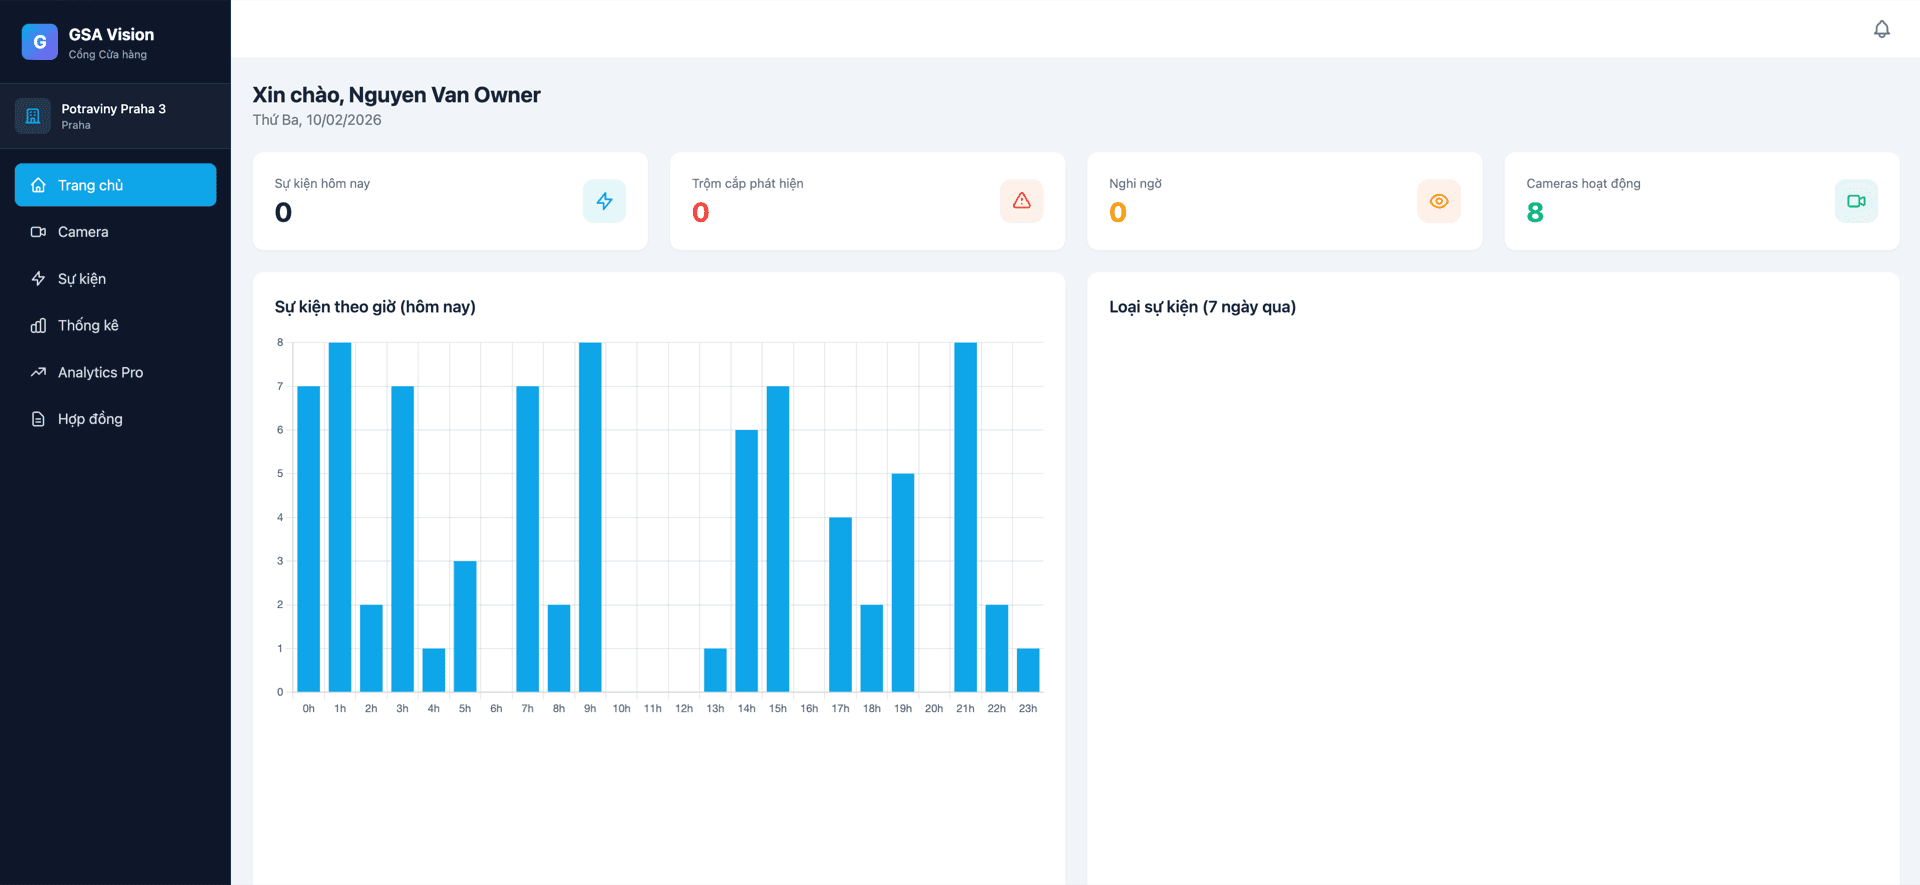Click date text 'Thứ Ba, 10/02/2026'
Viewport: 1920px width, 885px height.
317,120
